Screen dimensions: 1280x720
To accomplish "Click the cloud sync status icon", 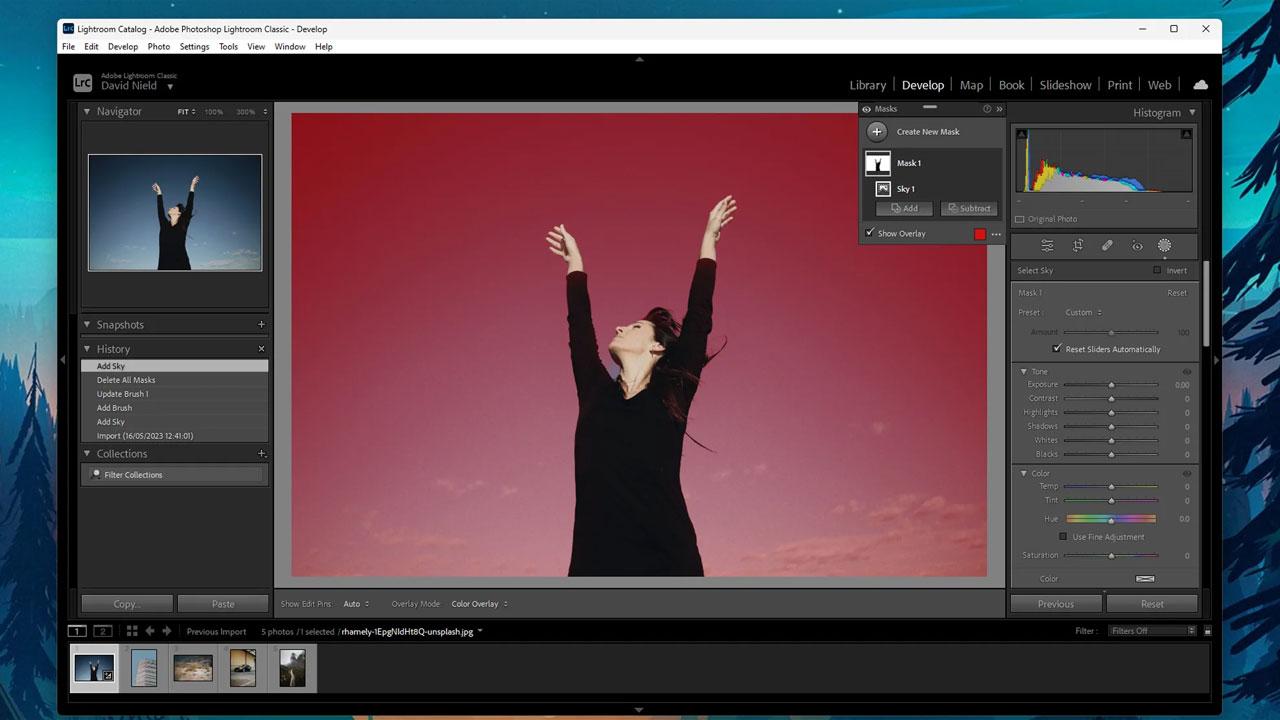I will pyautogui.click(x=1200, y=85).
